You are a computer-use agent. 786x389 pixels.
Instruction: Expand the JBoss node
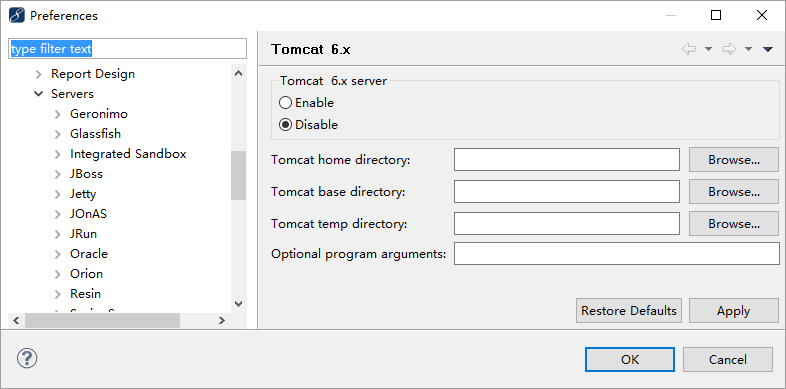(x=58, y=174)
